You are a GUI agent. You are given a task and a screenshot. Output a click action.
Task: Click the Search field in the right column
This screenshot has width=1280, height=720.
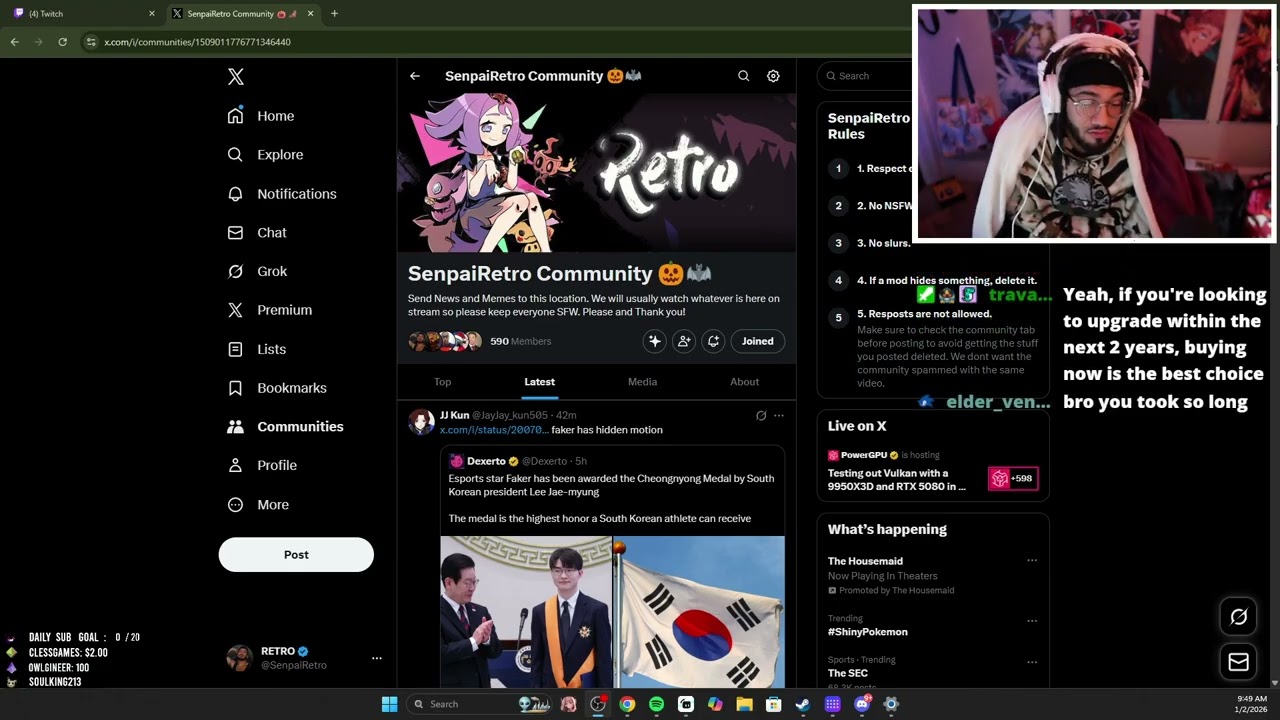(866, 76)
